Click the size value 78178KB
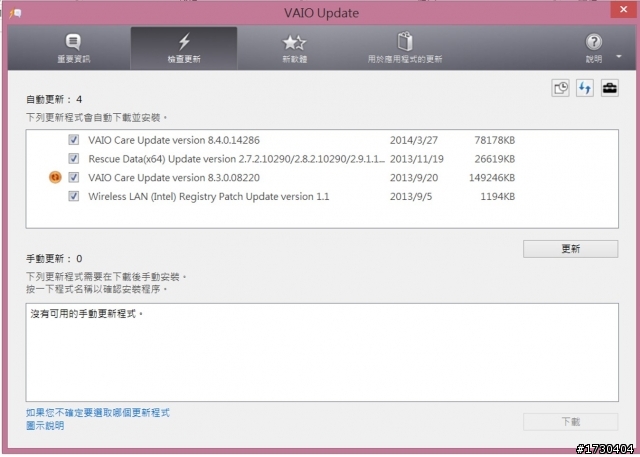 [x=495, y=140]
